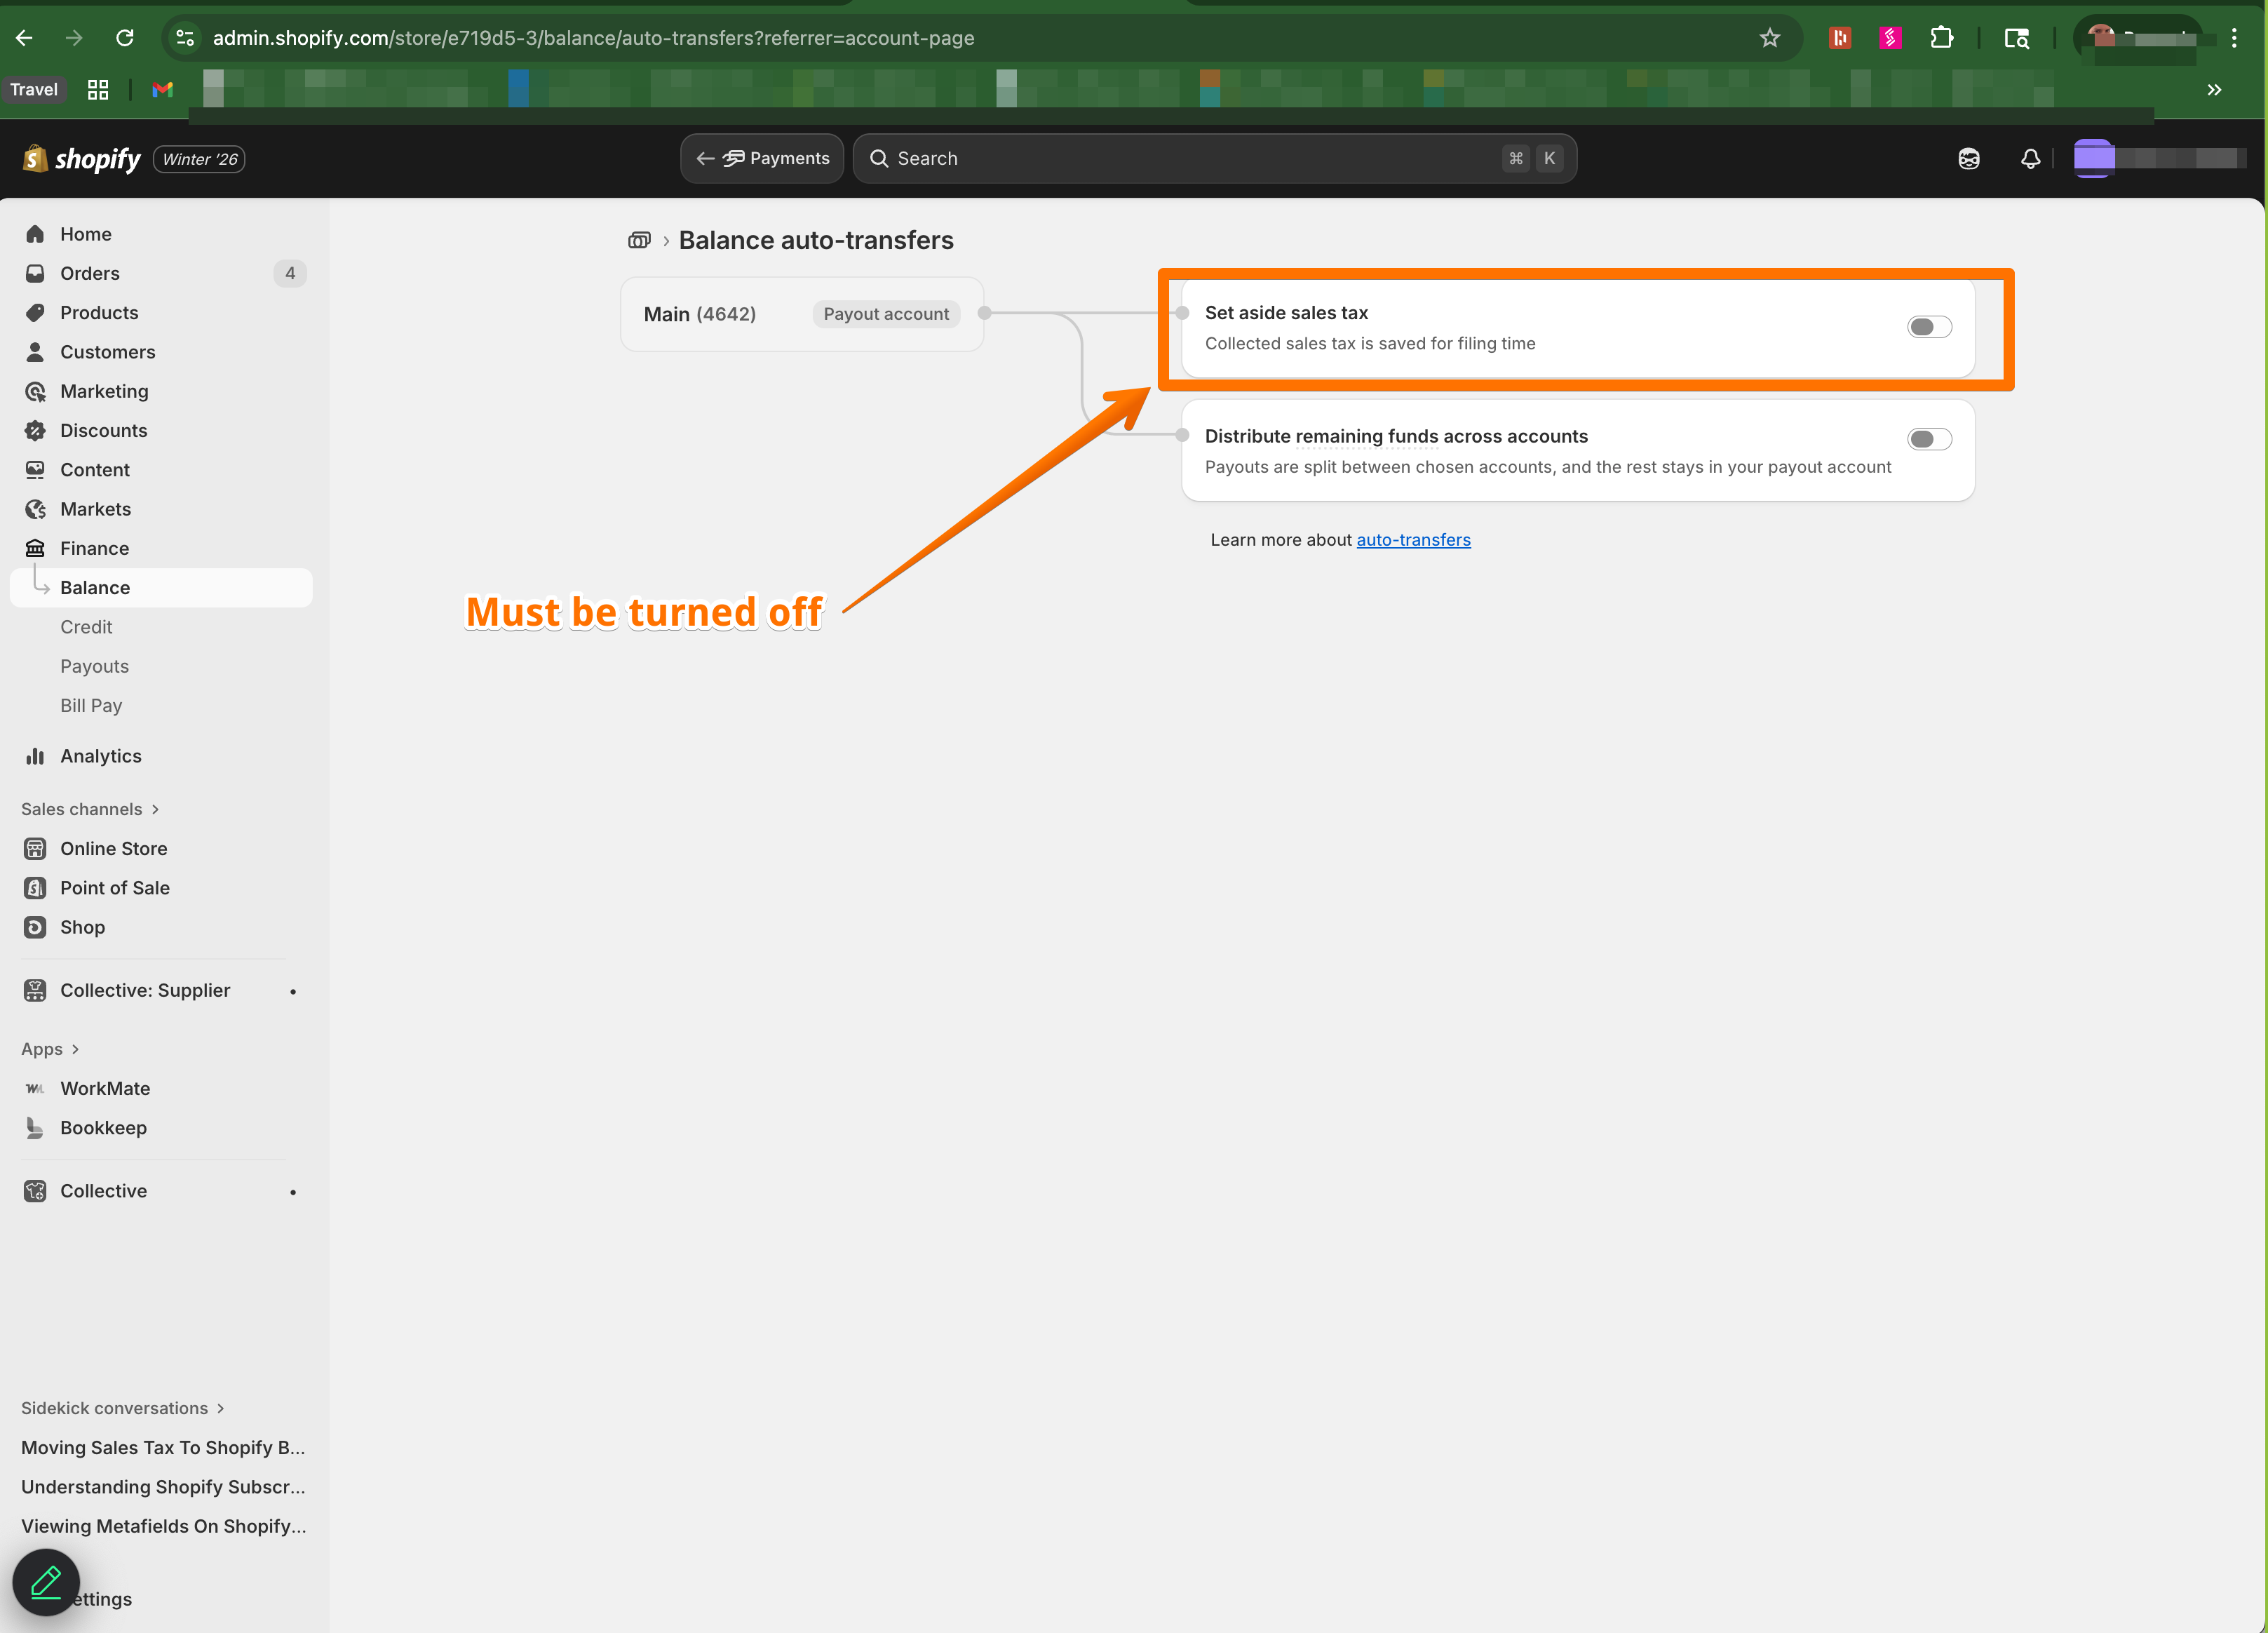
Task: Open the notifications bell icon
Action: 2030,158
